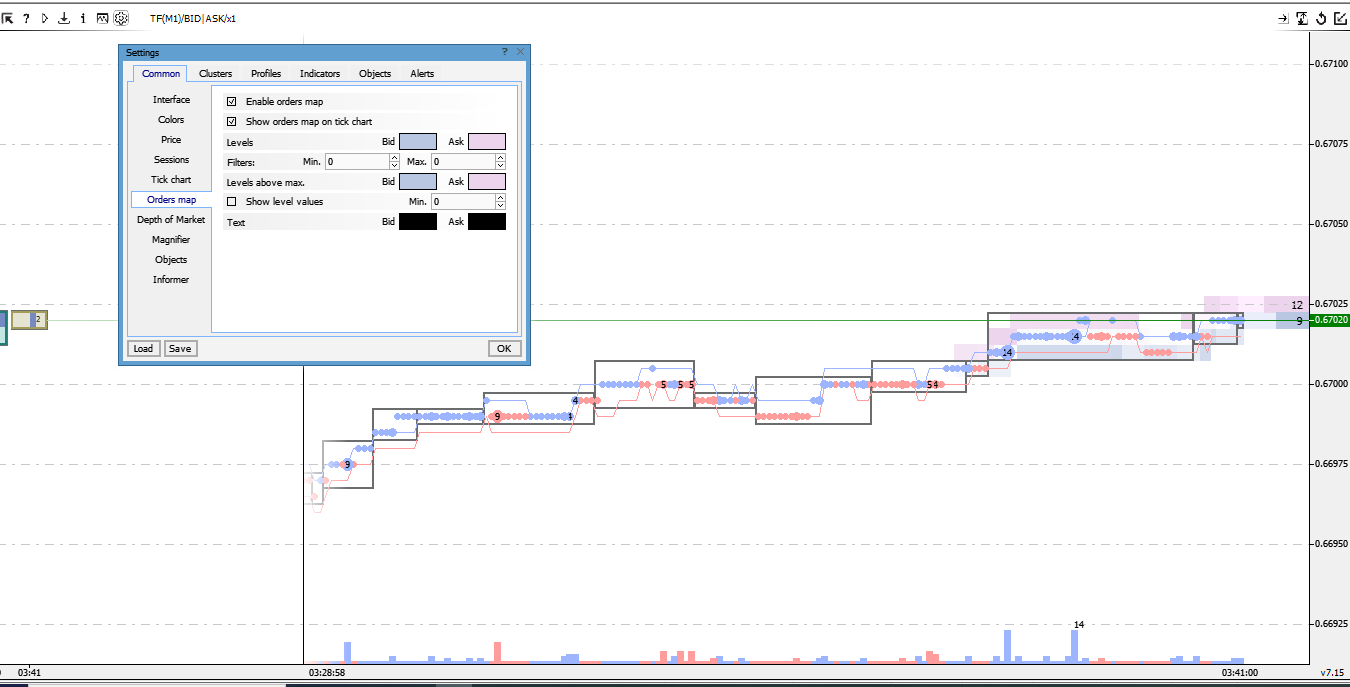The width and height of the screenshot is (1350, 687).
Task: Click the question mark help icon
Action: point(26,18)
